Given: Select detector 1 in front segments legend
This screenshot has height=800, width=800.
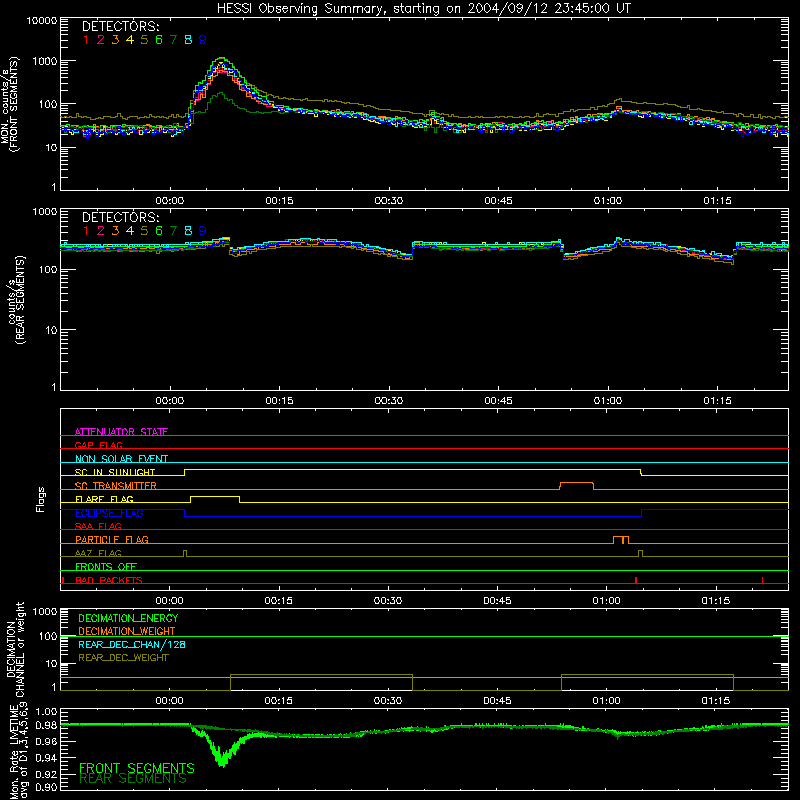Looking at the screenshot, I should [86, 40].
